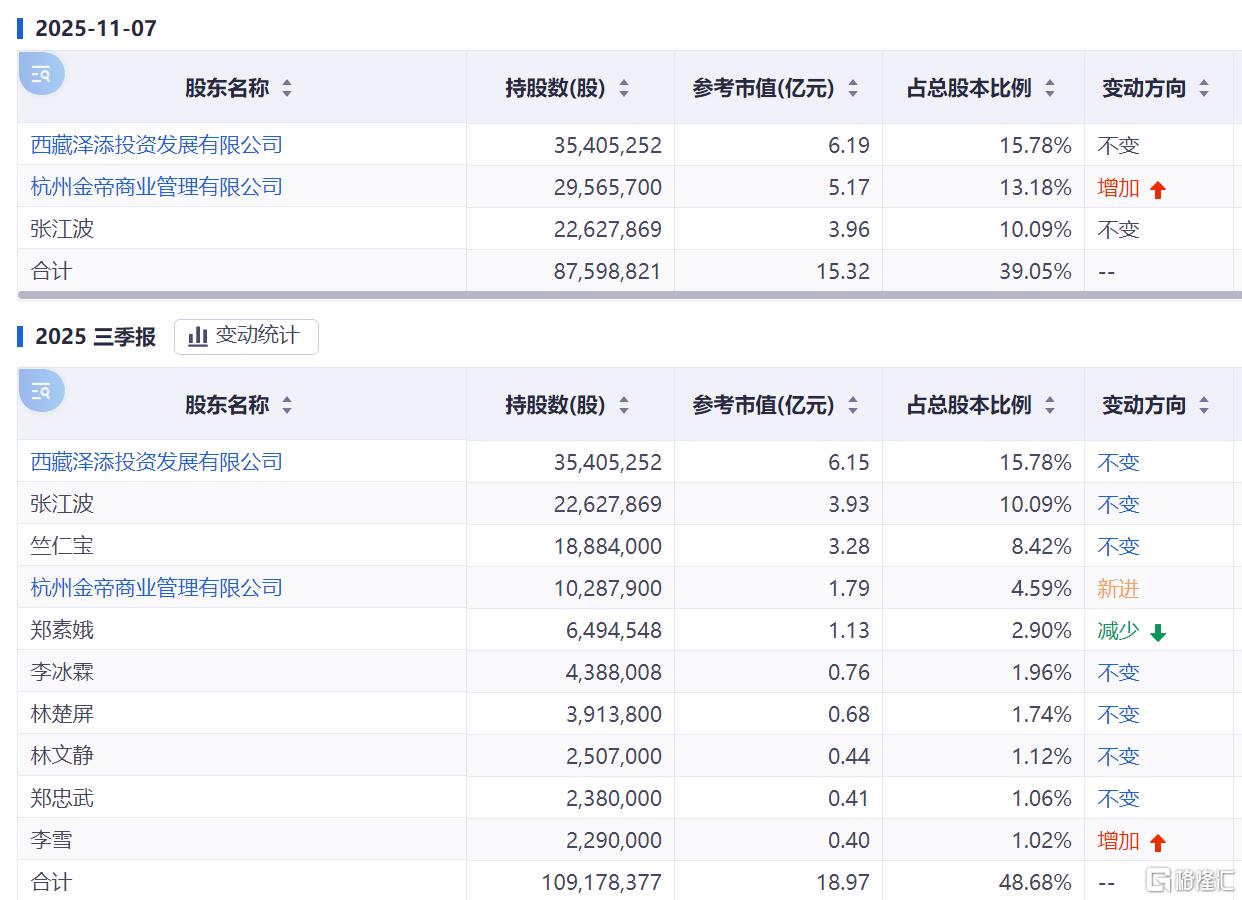
Task: Sort 三季报 table by 股东名称
Action: (x=287, y=405)
